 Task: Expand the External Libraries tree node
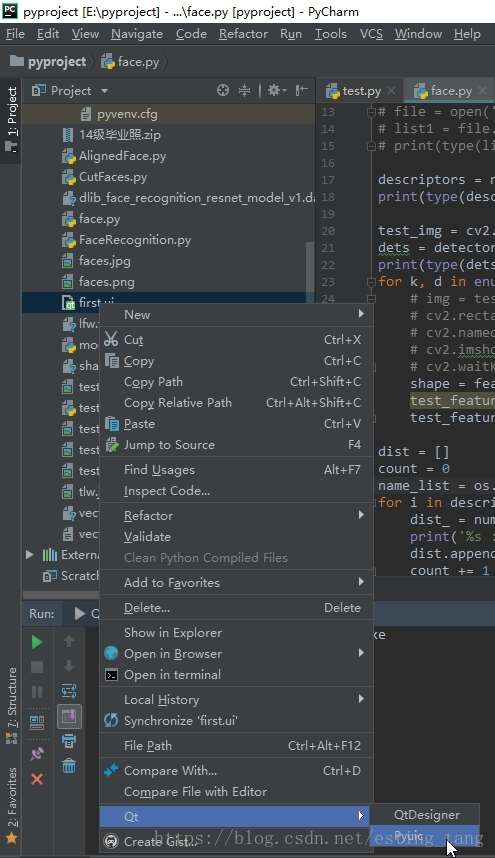30,555
